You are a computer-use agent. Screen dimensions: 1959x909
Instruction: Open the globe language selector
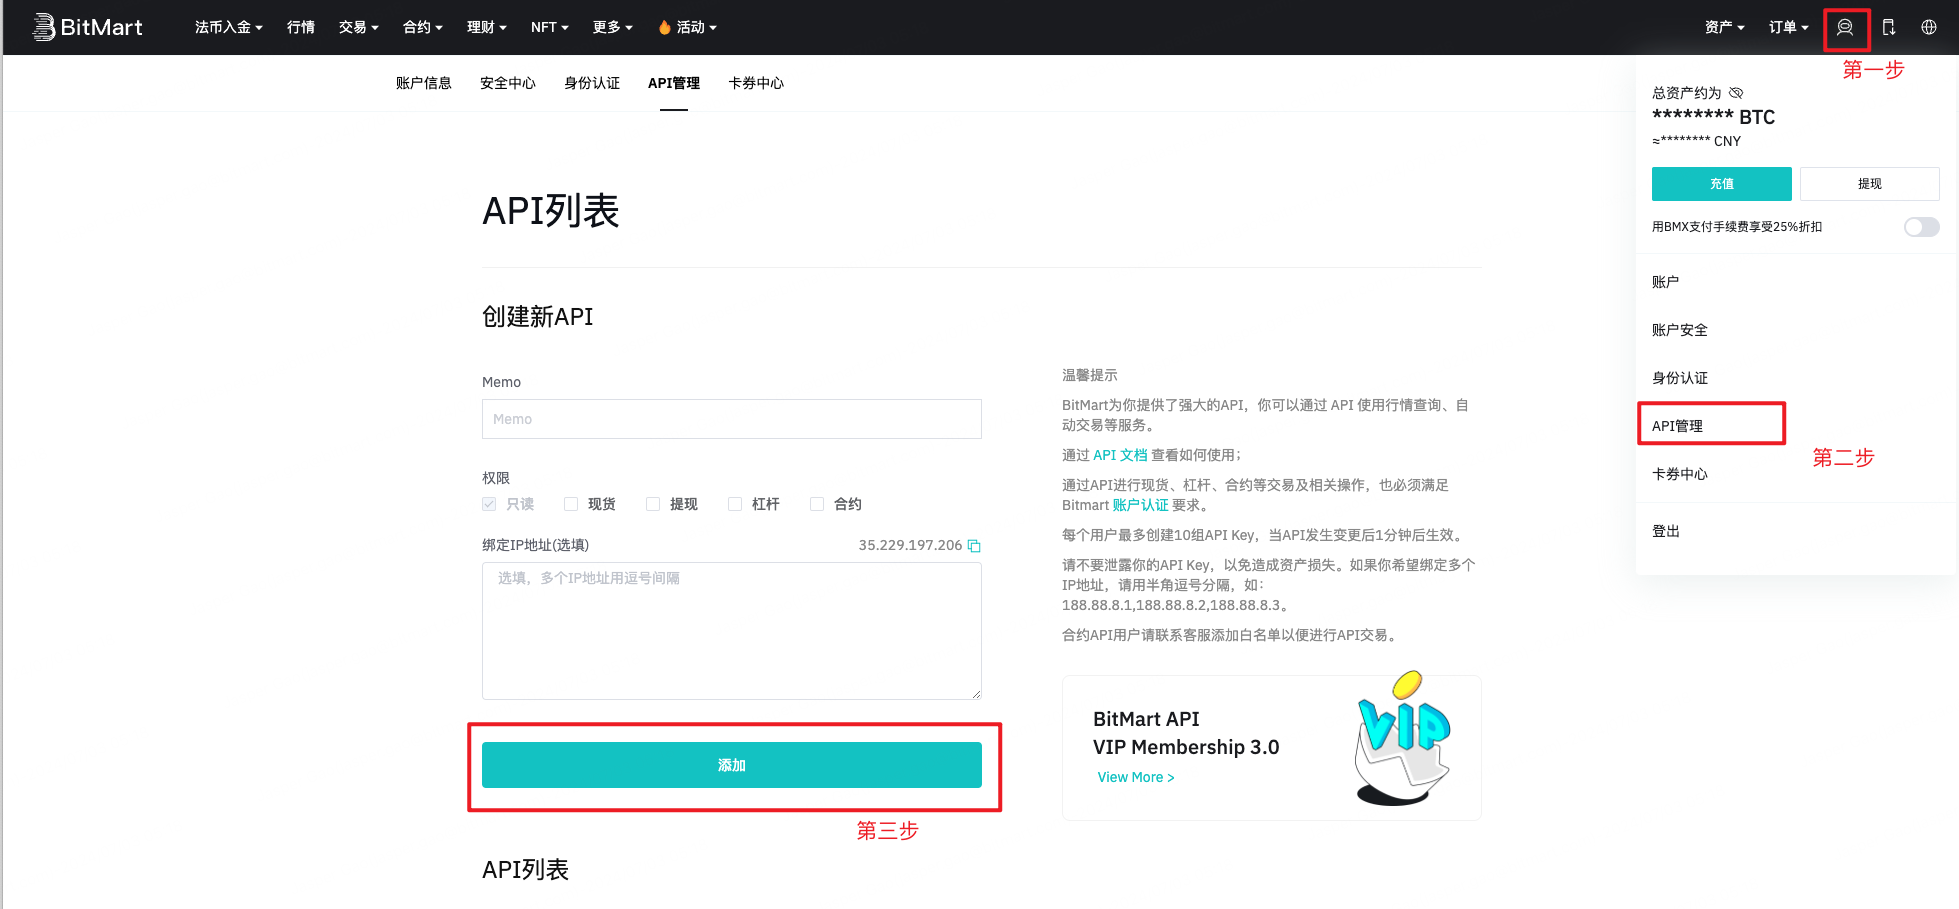coord(1929,28)
